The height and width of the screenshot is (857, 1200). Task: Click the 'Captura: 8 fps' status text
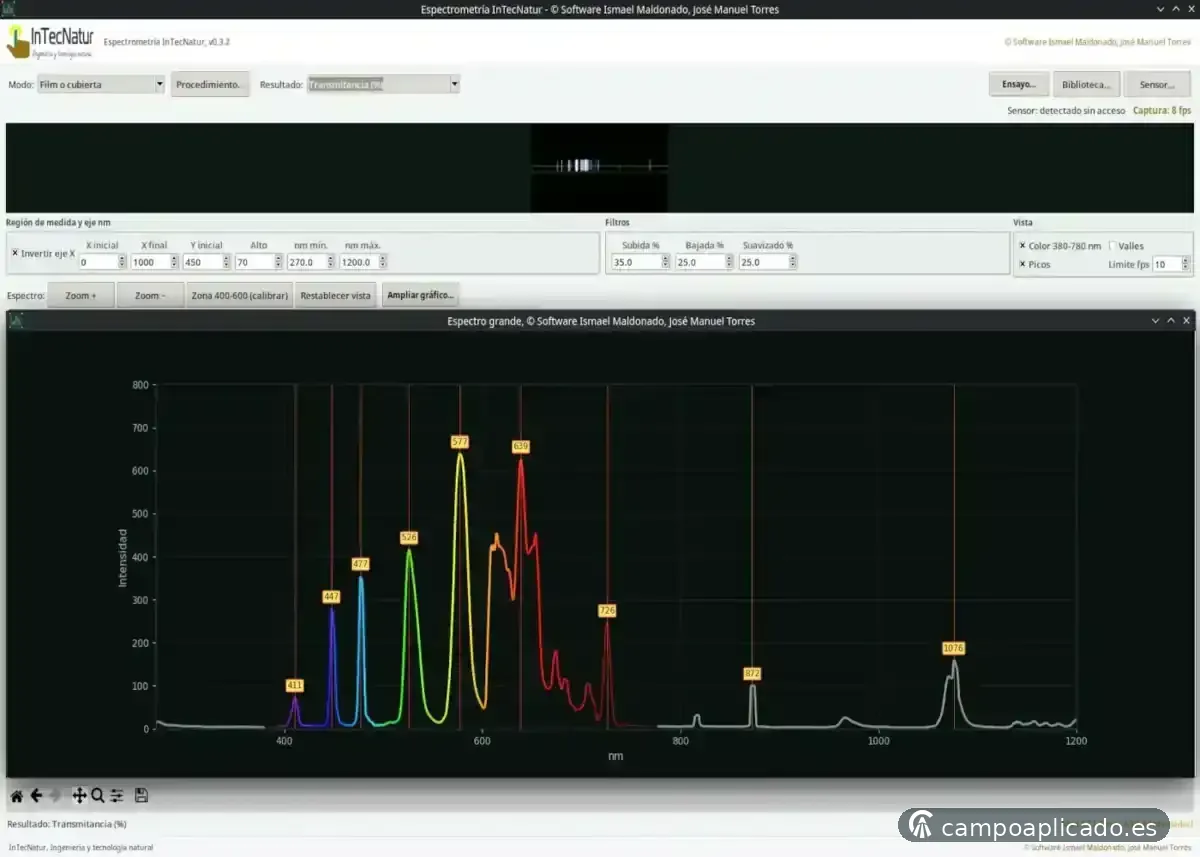(x=1162, y=110)
